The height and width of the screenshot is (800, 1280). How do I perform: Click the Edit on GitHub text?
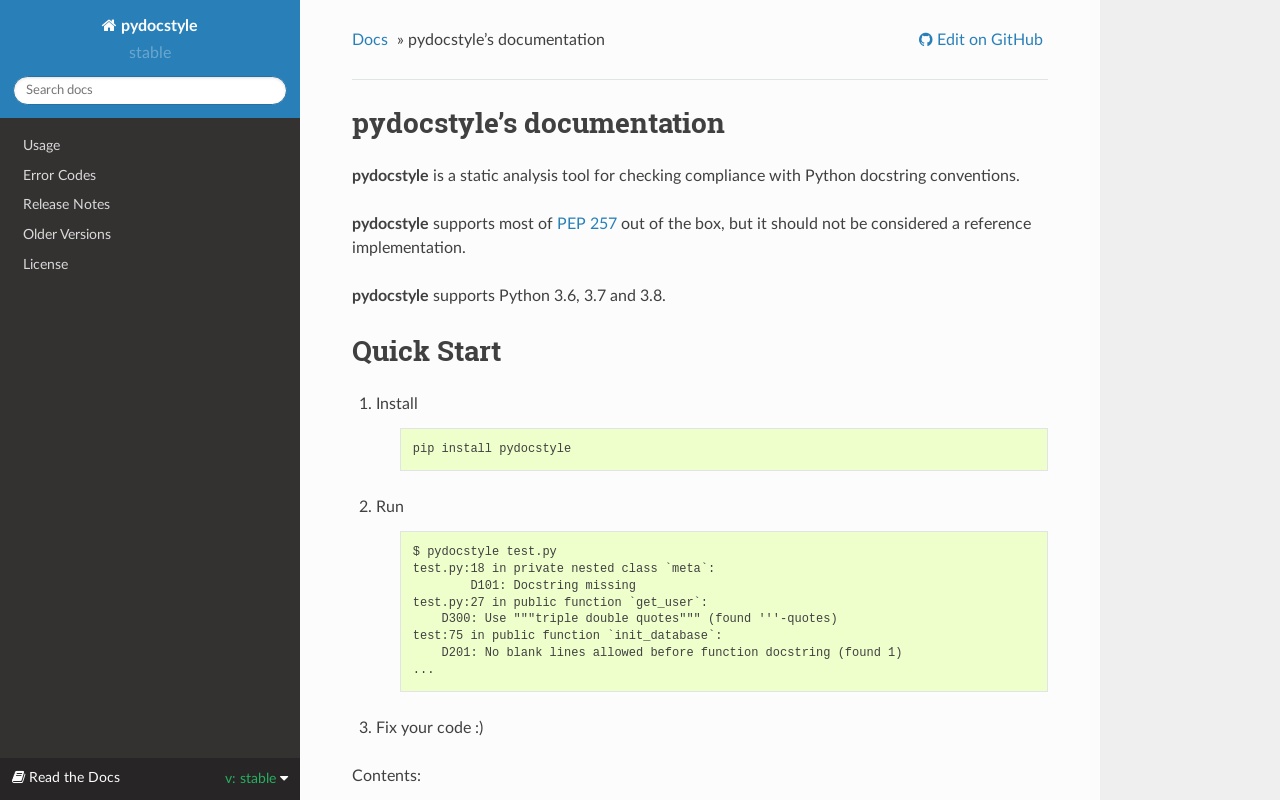pos(989,40)
